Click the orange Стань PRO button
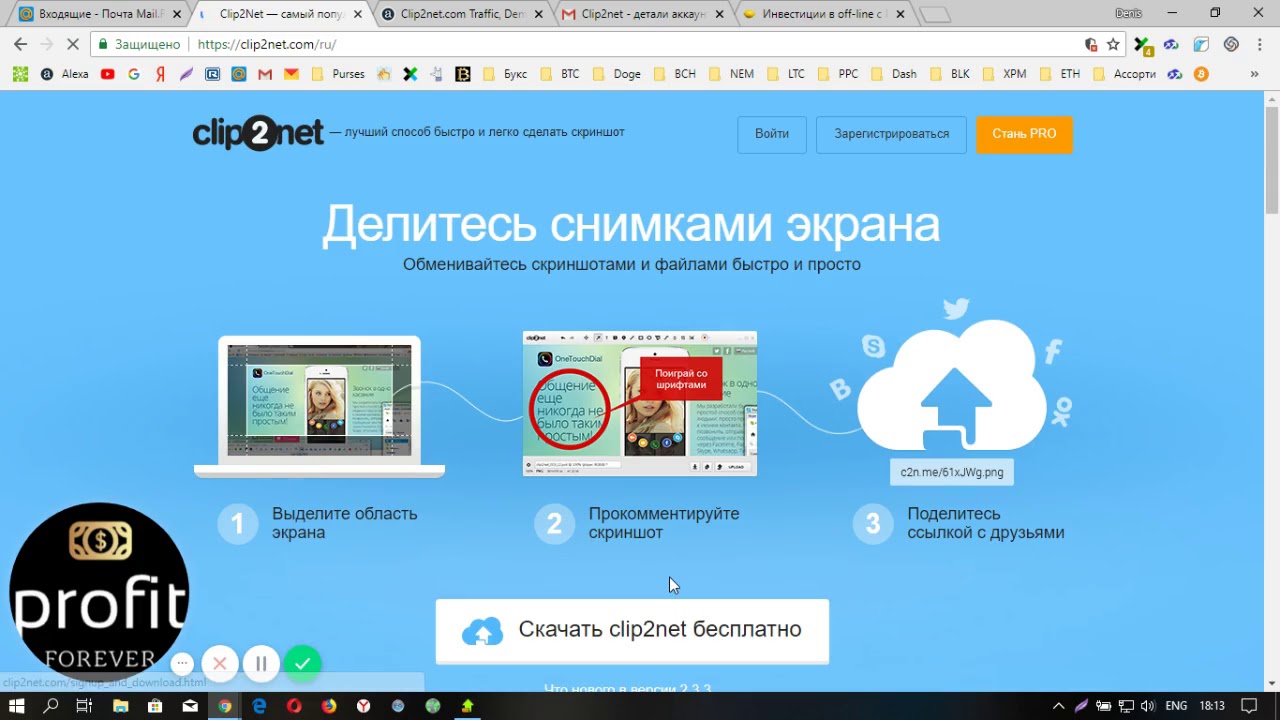This screenshot has height=720, width=1280. (x=1024, y=134)
